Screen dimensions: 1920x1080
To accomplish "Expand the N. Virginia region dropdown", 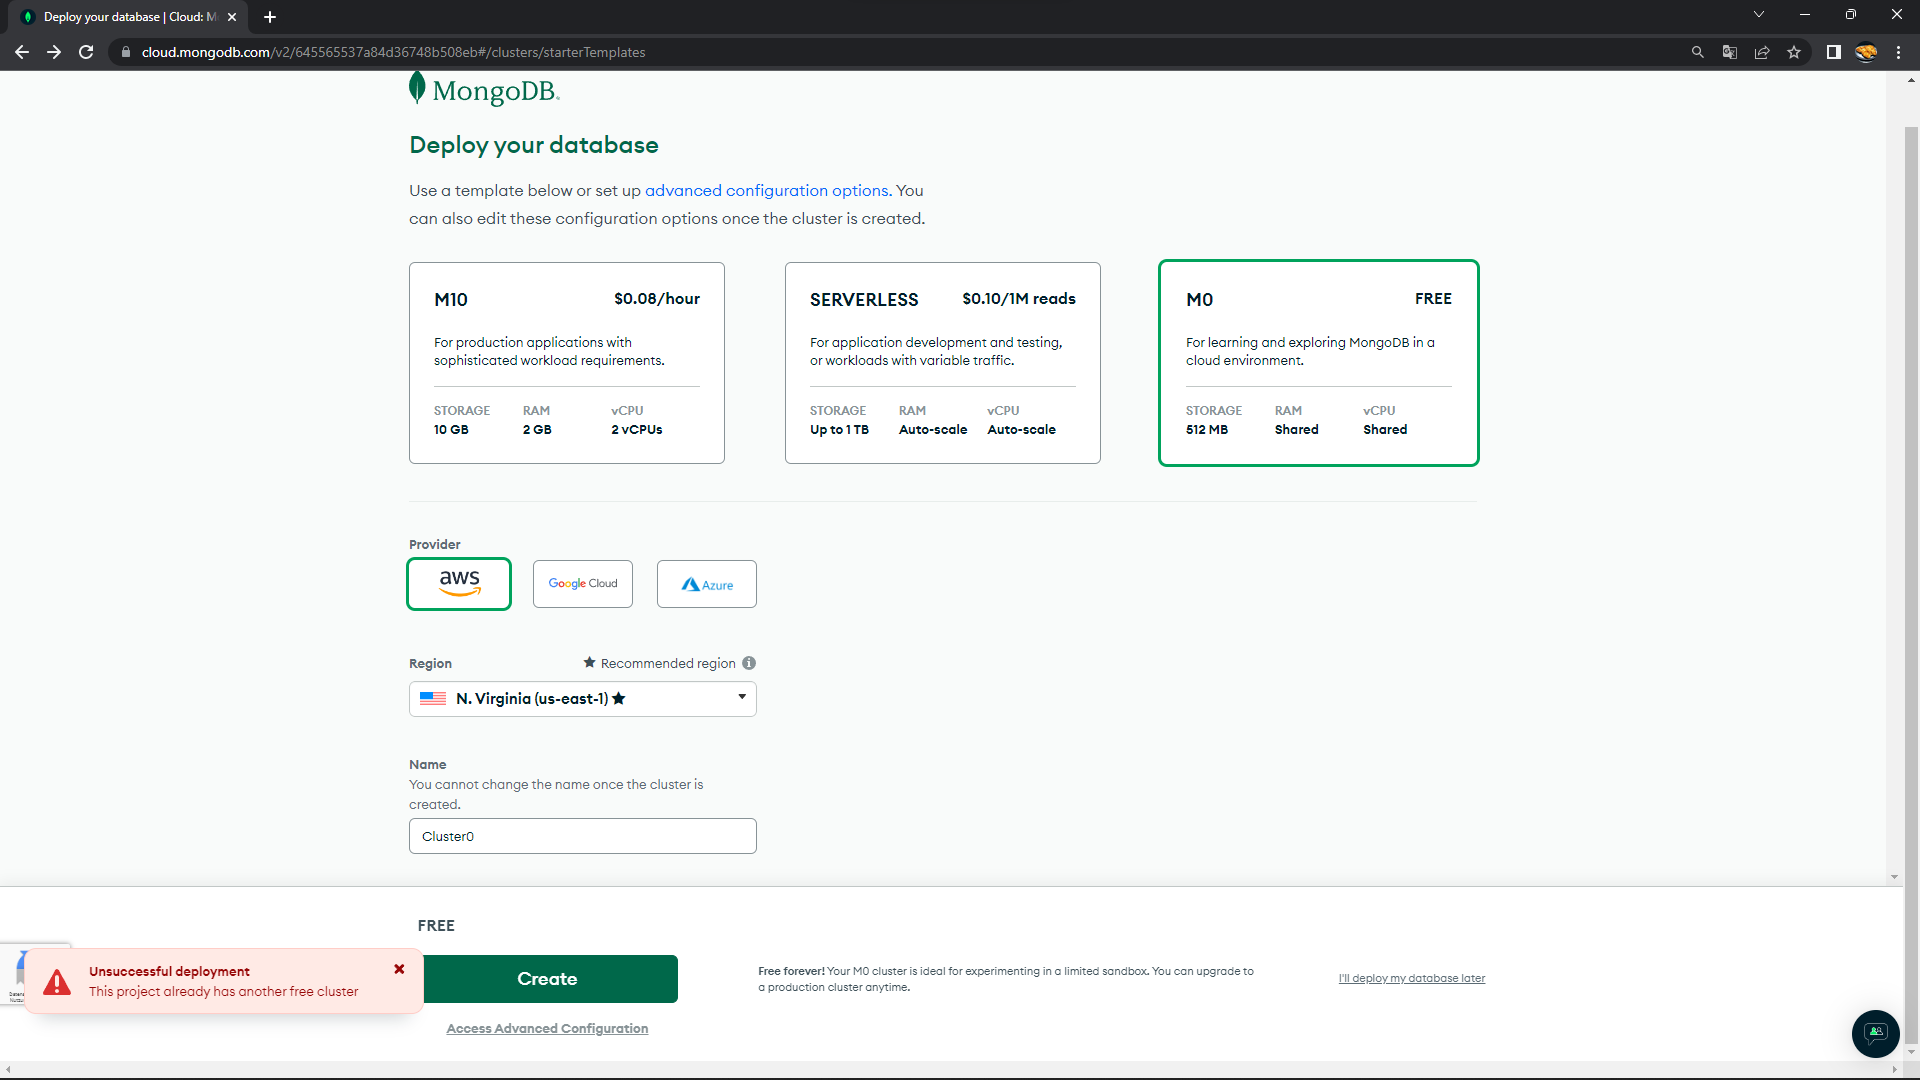I will (582, 698).
